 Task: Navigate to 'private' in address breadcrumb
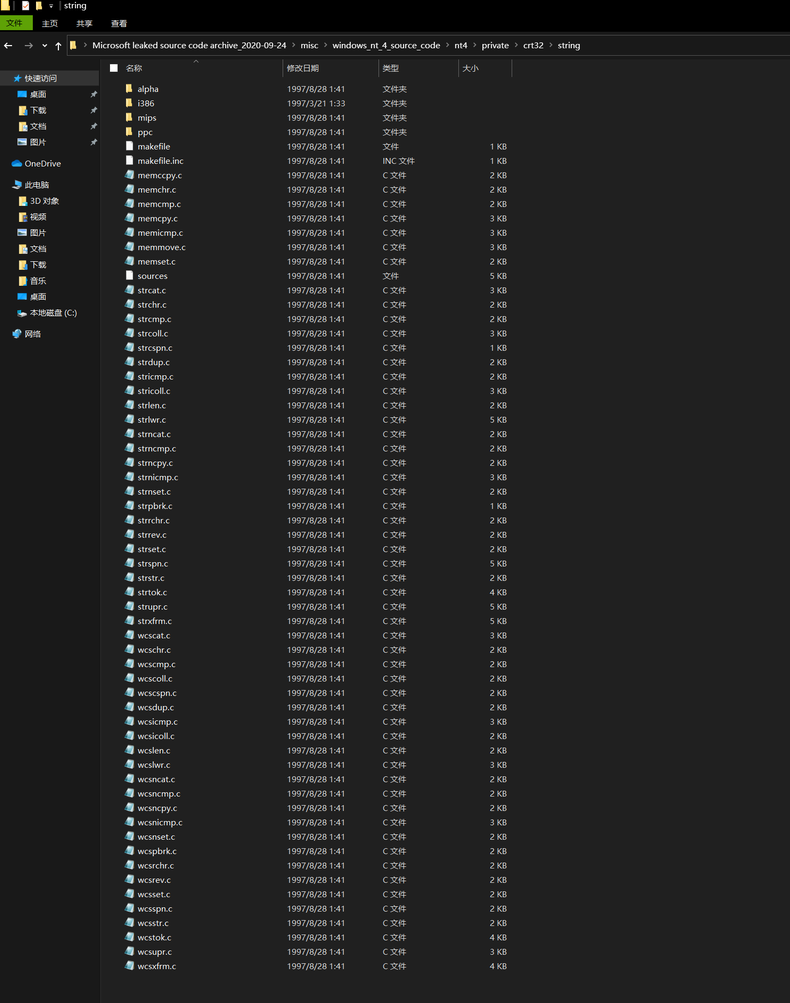pos(495,45)
